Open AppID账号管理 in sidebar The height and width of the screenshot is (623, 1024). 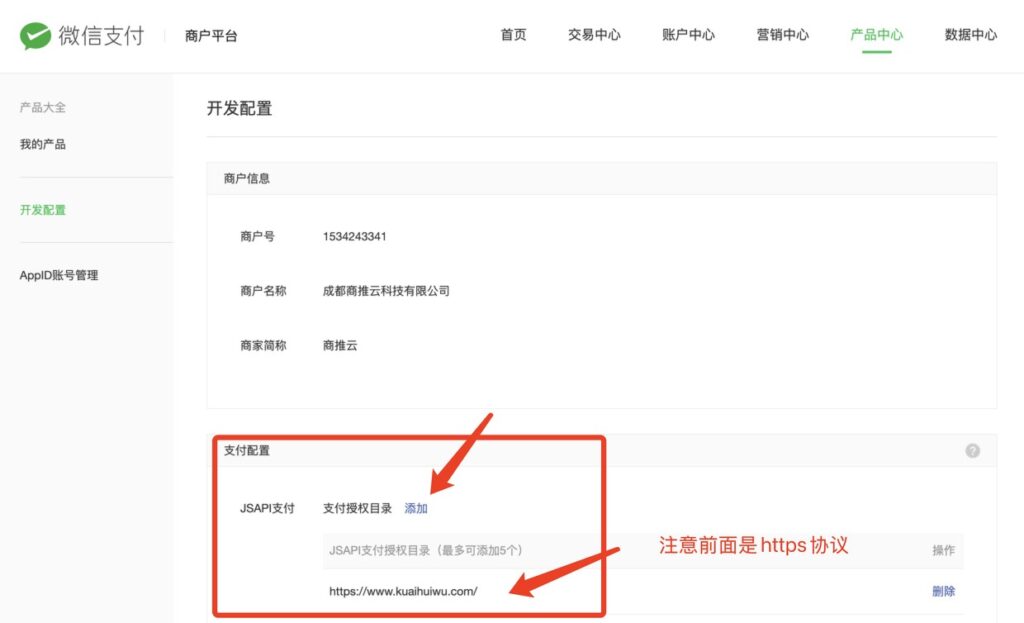tap(59, 275)
